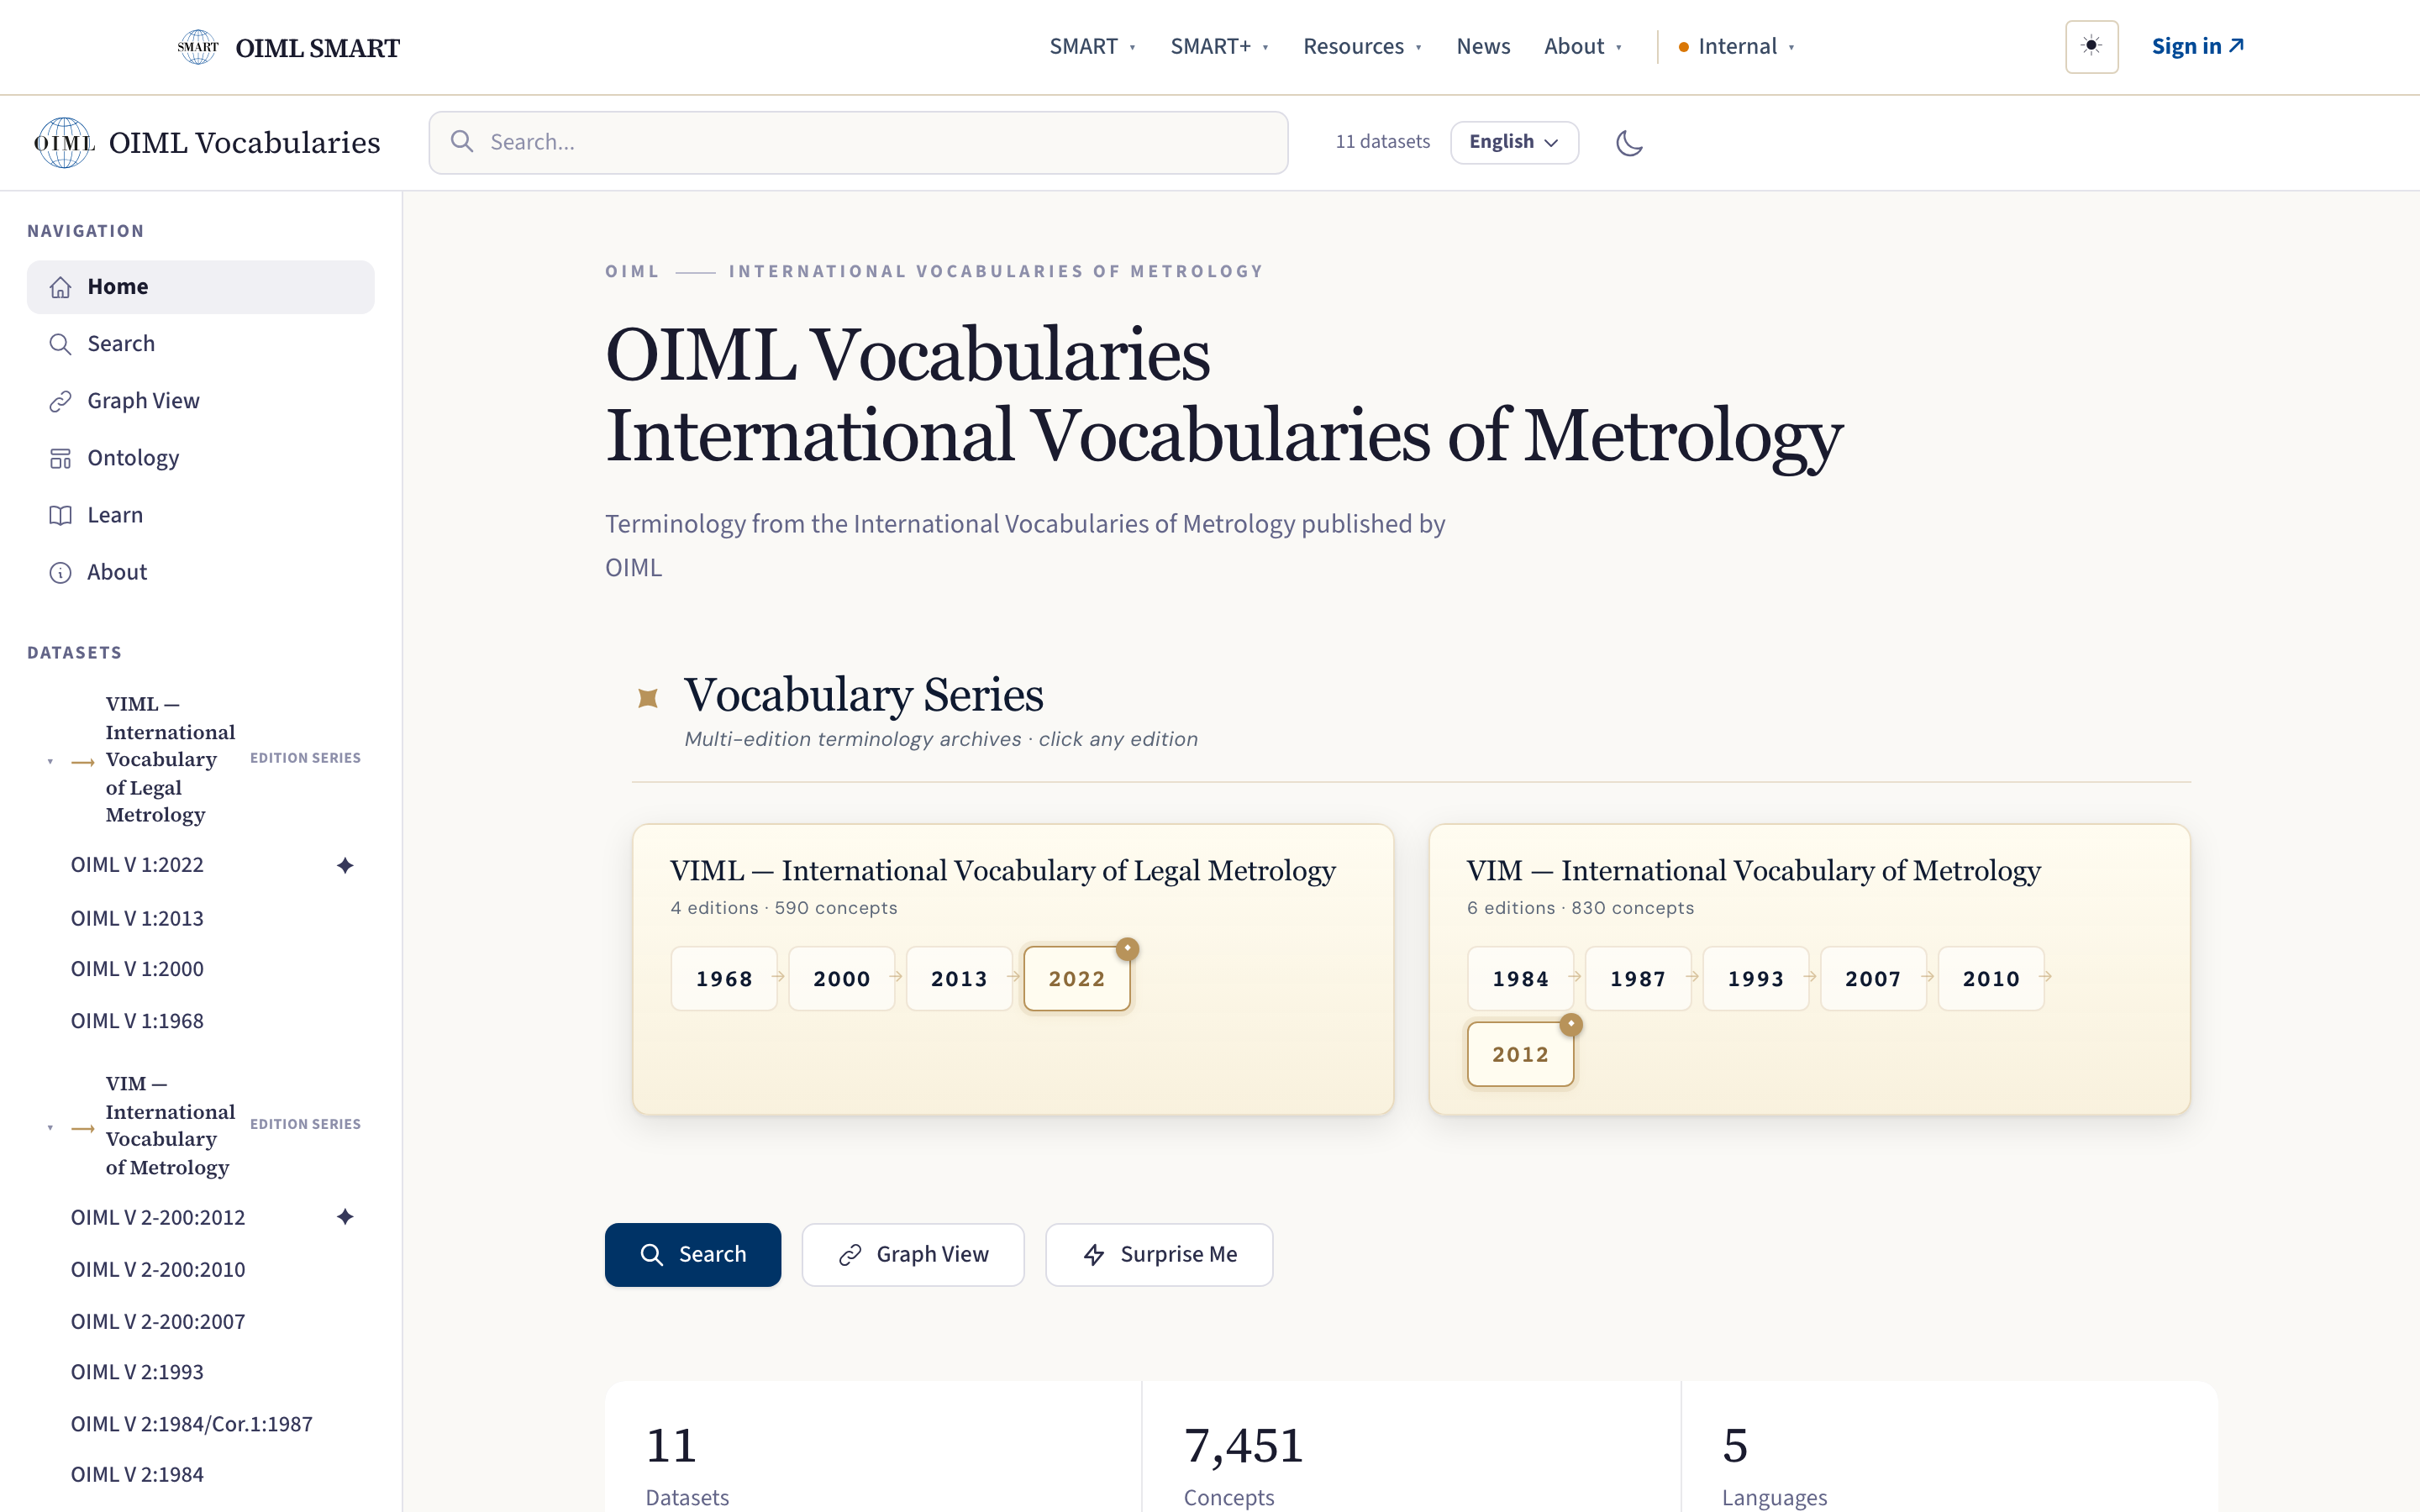The height and width of the screenshot is (1512, 2420).
Task: Open the Internal dropdown menu
Action: click(1736, 46)
